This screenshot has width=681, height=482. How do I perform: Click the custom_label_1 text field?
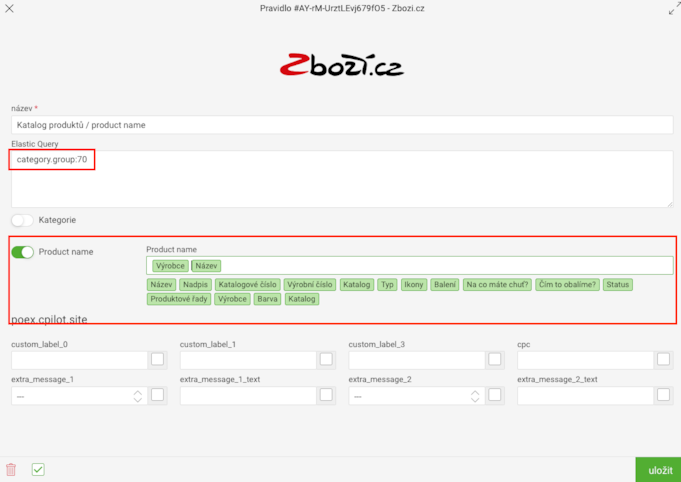(x=248, y=360)
